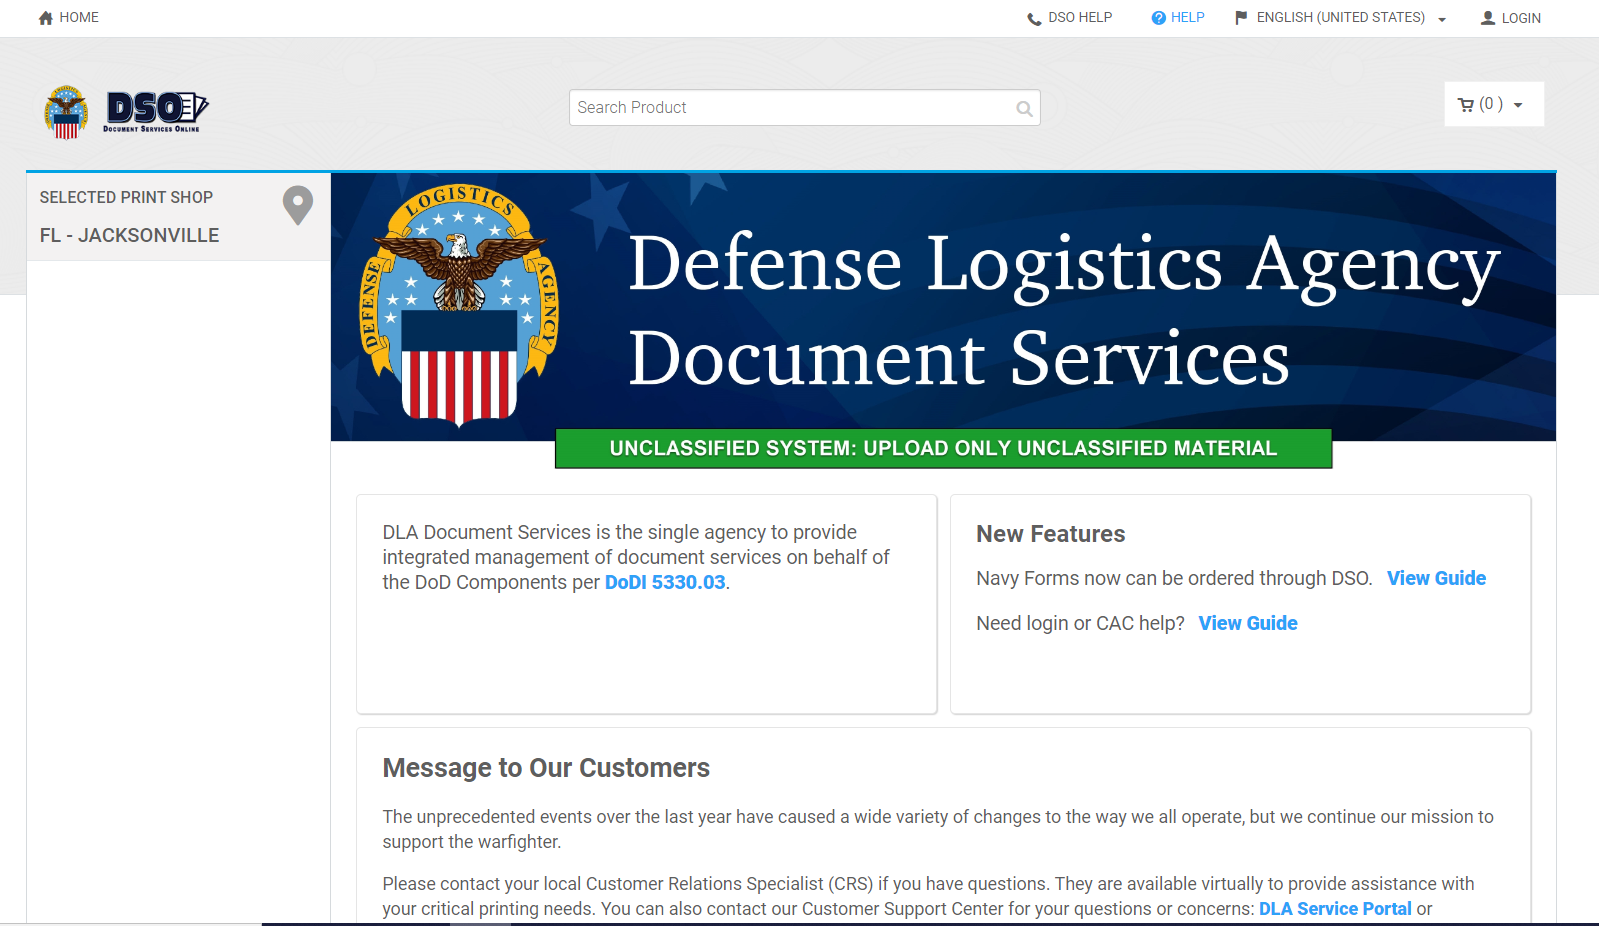
Task: Click the DSO Document Services Online logo
Action: click(x=127, y=111)
